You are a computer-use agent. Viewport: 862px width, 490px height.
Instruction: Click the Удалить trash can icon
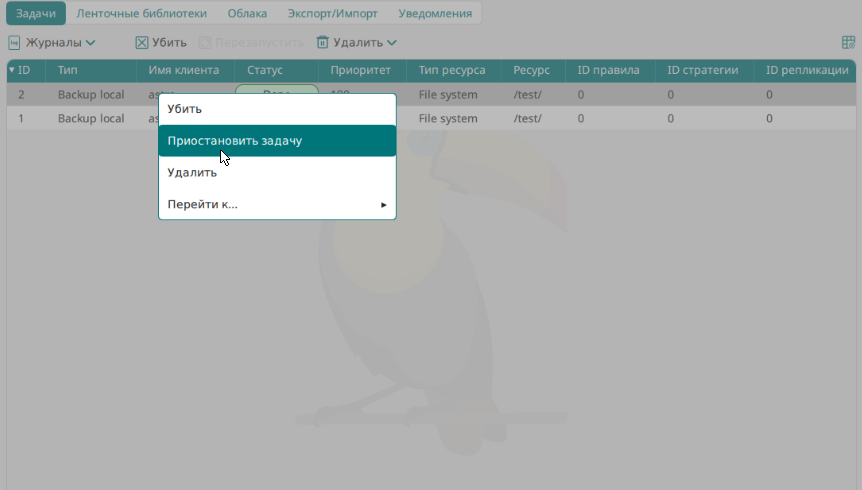pyautogui.click(x=323, y=43)
